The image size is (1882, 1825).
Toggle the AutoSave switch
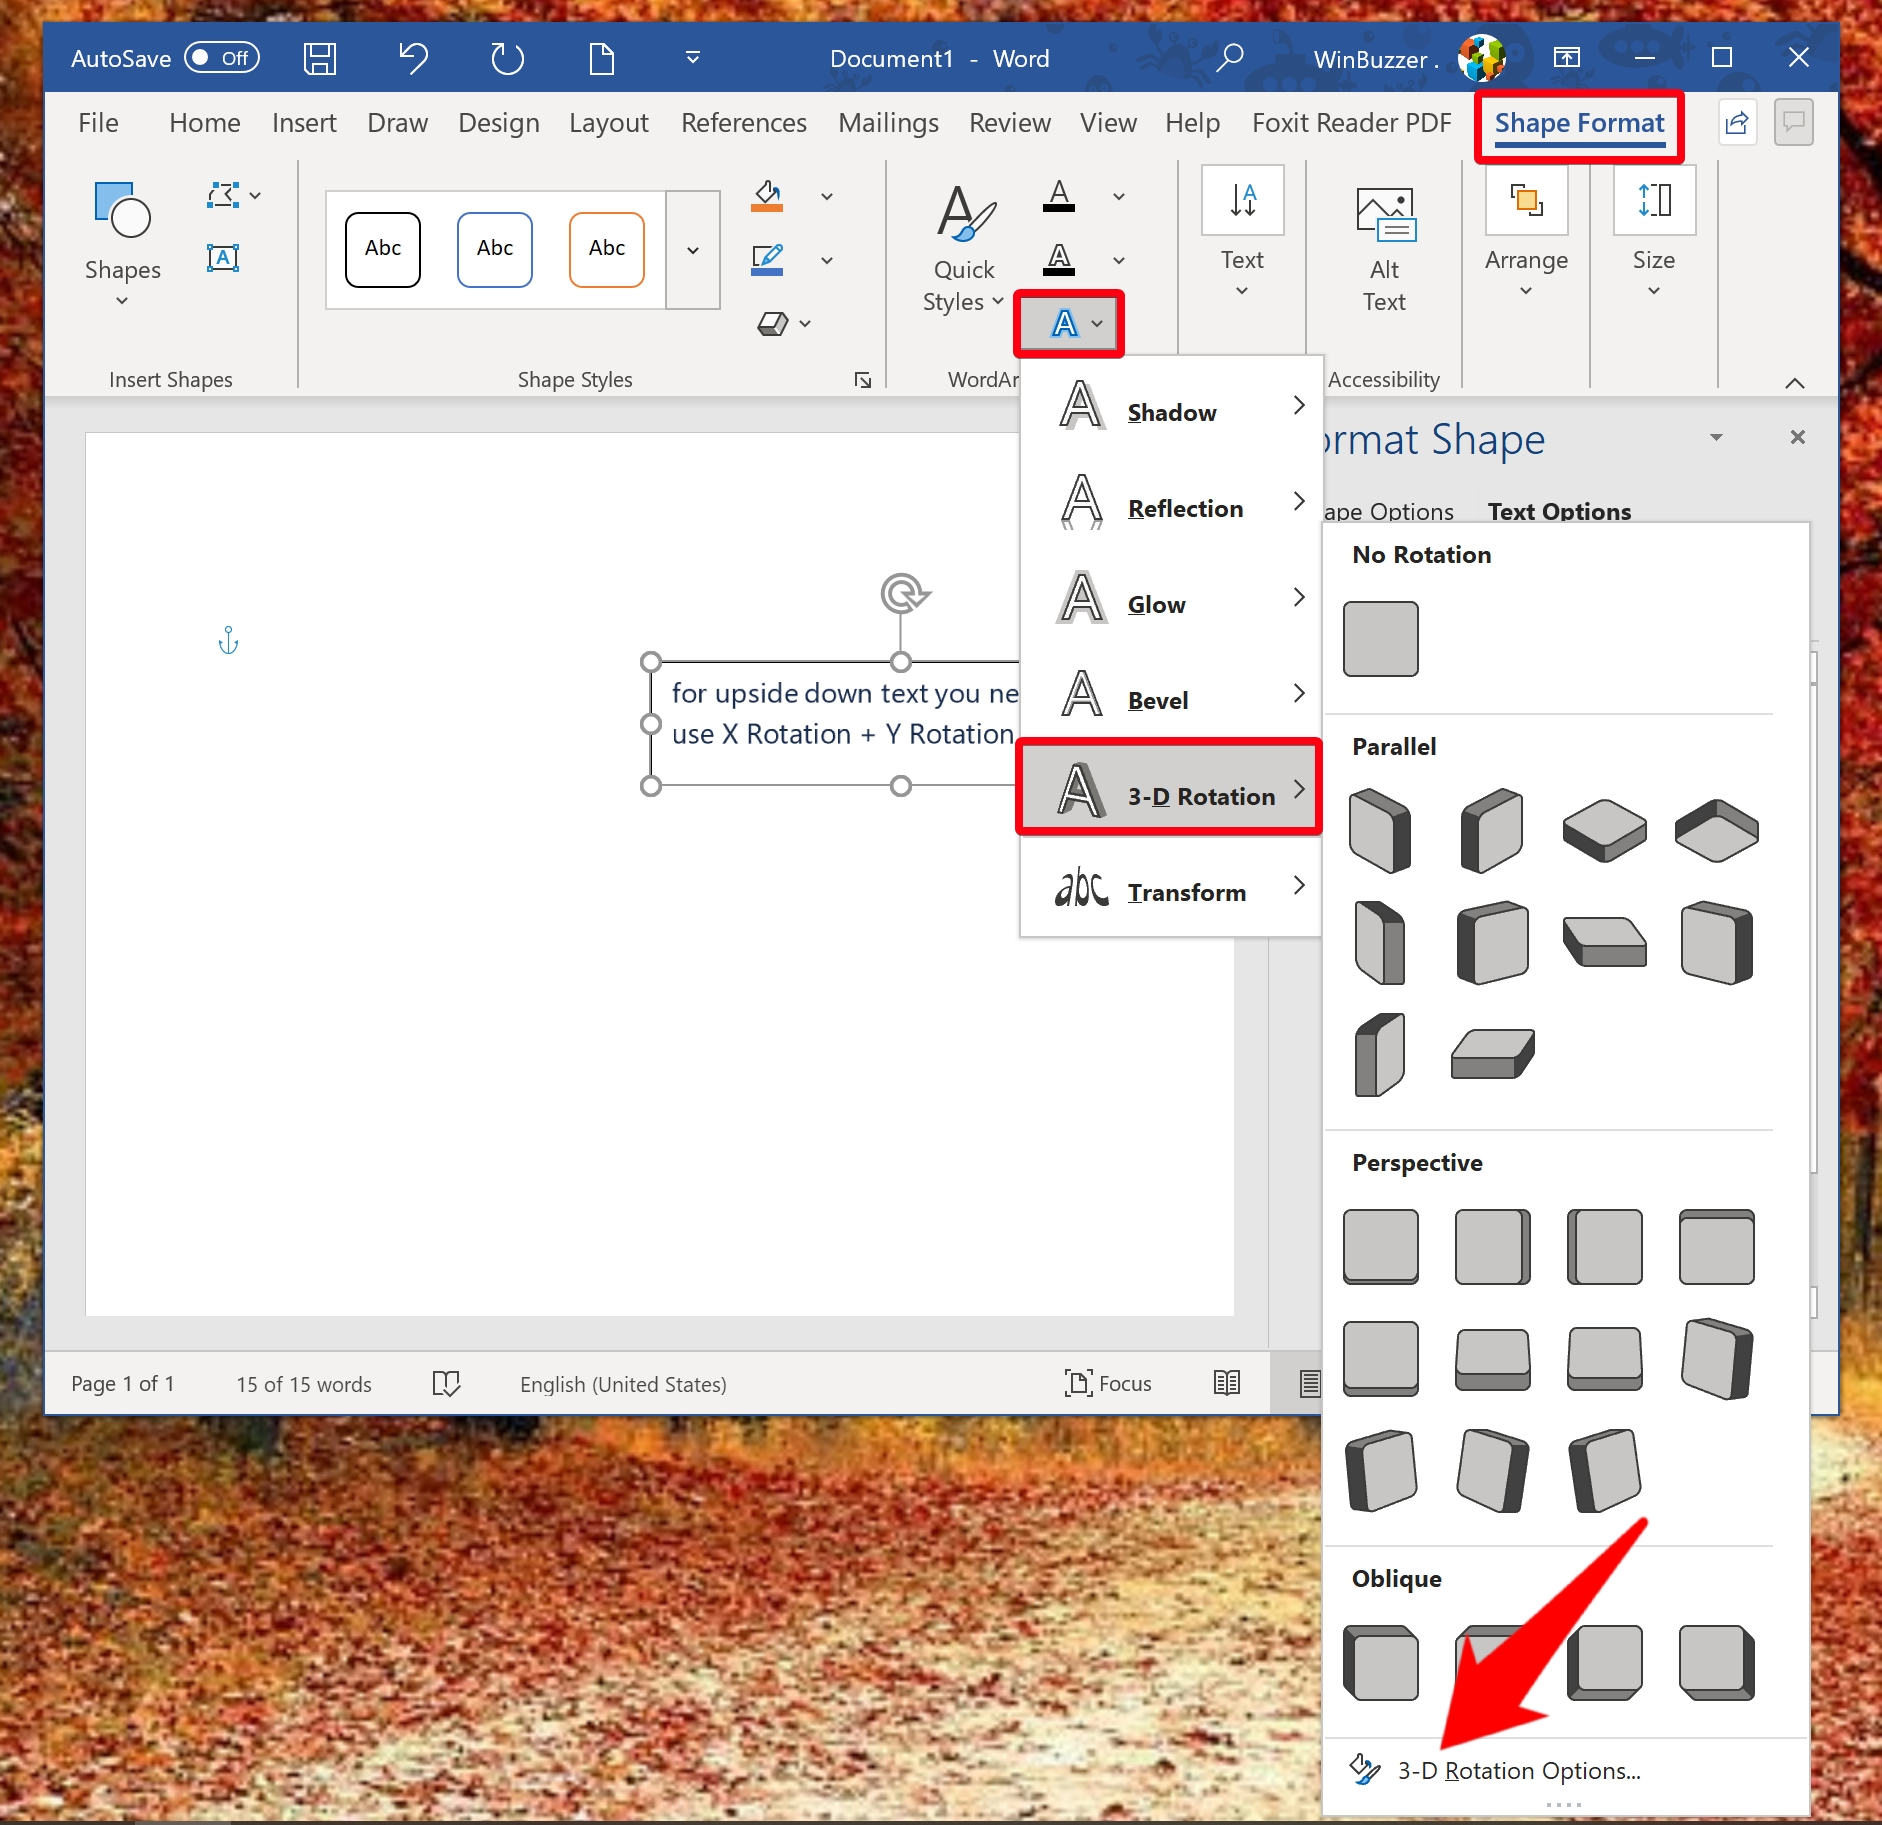point(221,58)
